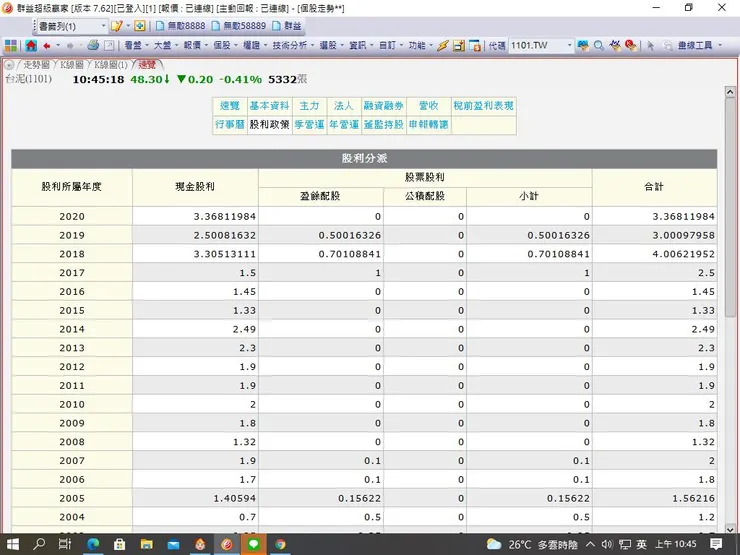The height and width of the screenshot is (555, 740).
Task: Click the grayed zoom icon before 畫線工具
Action: [x=667, y=46]
